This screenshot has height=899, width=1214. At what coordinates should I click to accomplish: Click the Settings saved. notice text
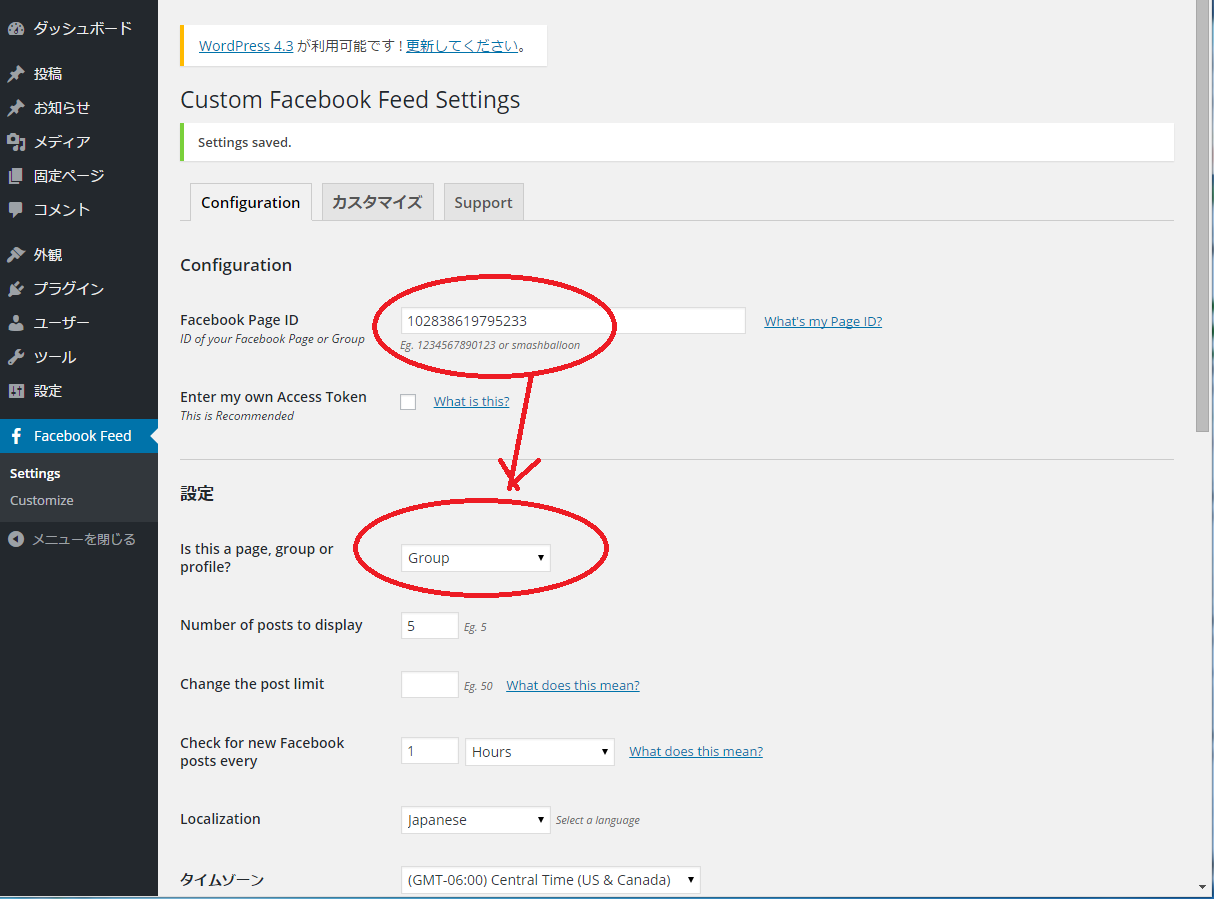point(245,142)
